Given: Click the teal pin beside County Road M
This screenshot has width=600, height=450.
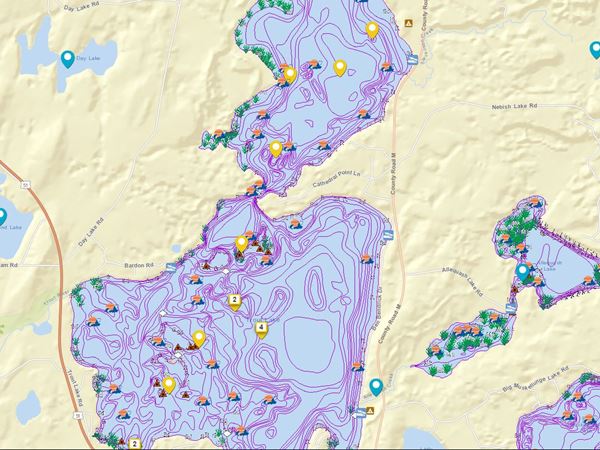Looking at the screenshot, I should coord(376,386).
